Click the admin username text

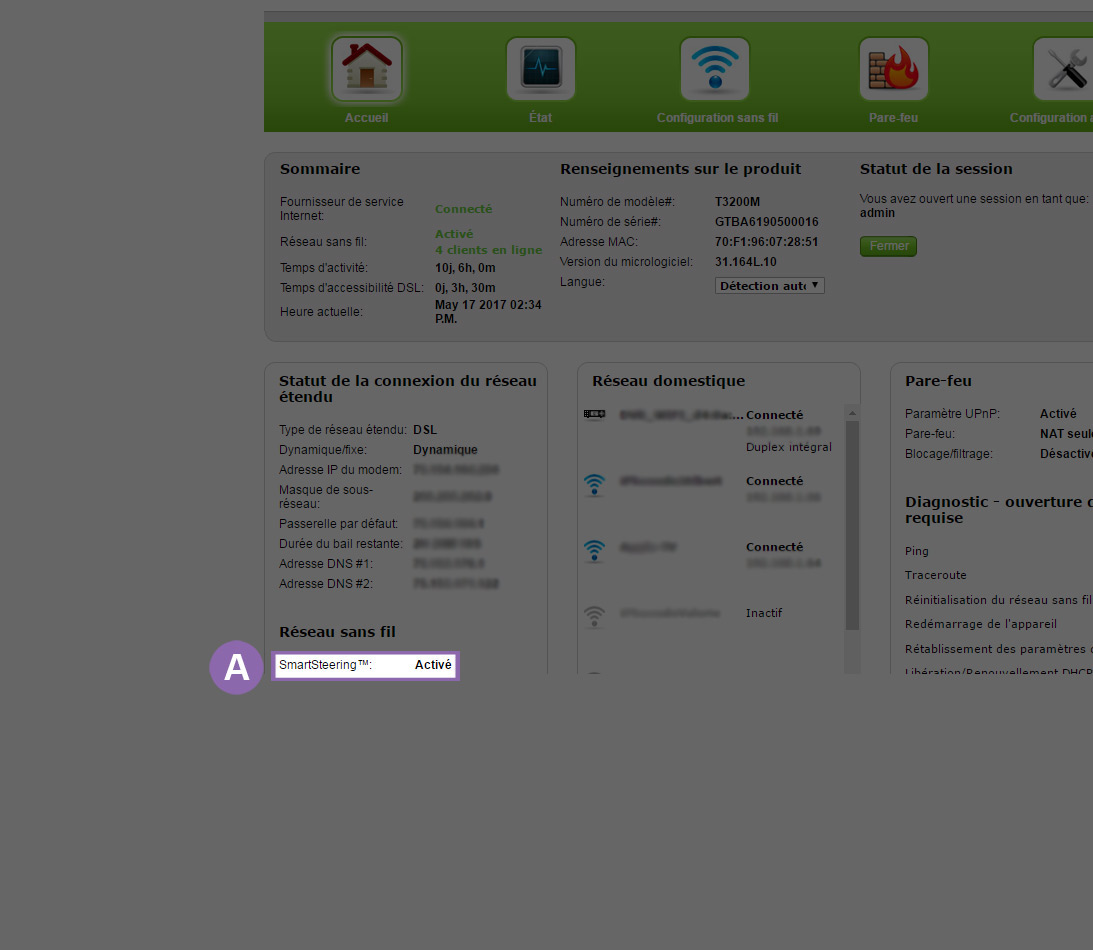point(878,213)
